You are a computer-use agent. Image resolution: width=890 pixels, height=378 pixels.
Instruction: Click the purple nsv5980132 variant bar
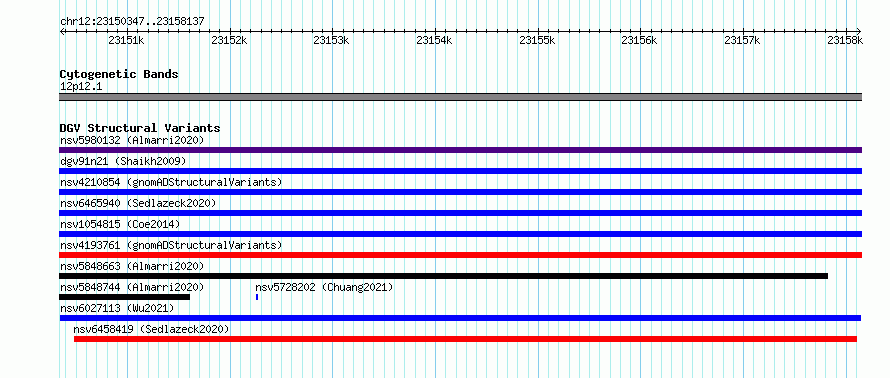tap(460, 150)
